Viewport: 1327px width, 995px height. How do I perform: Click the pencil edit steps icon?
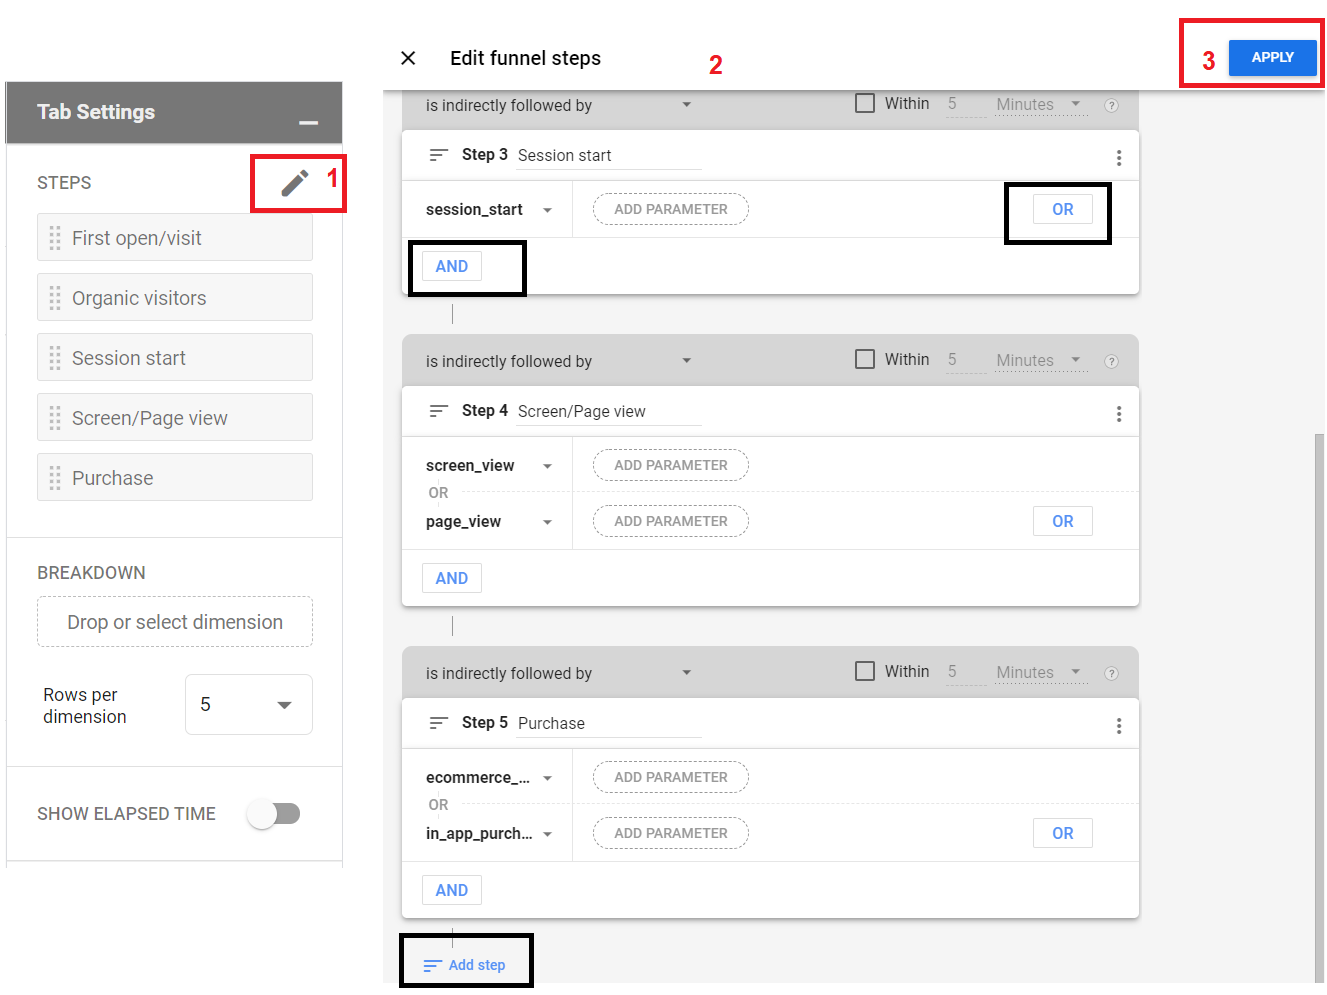click(x=294, y=183)
